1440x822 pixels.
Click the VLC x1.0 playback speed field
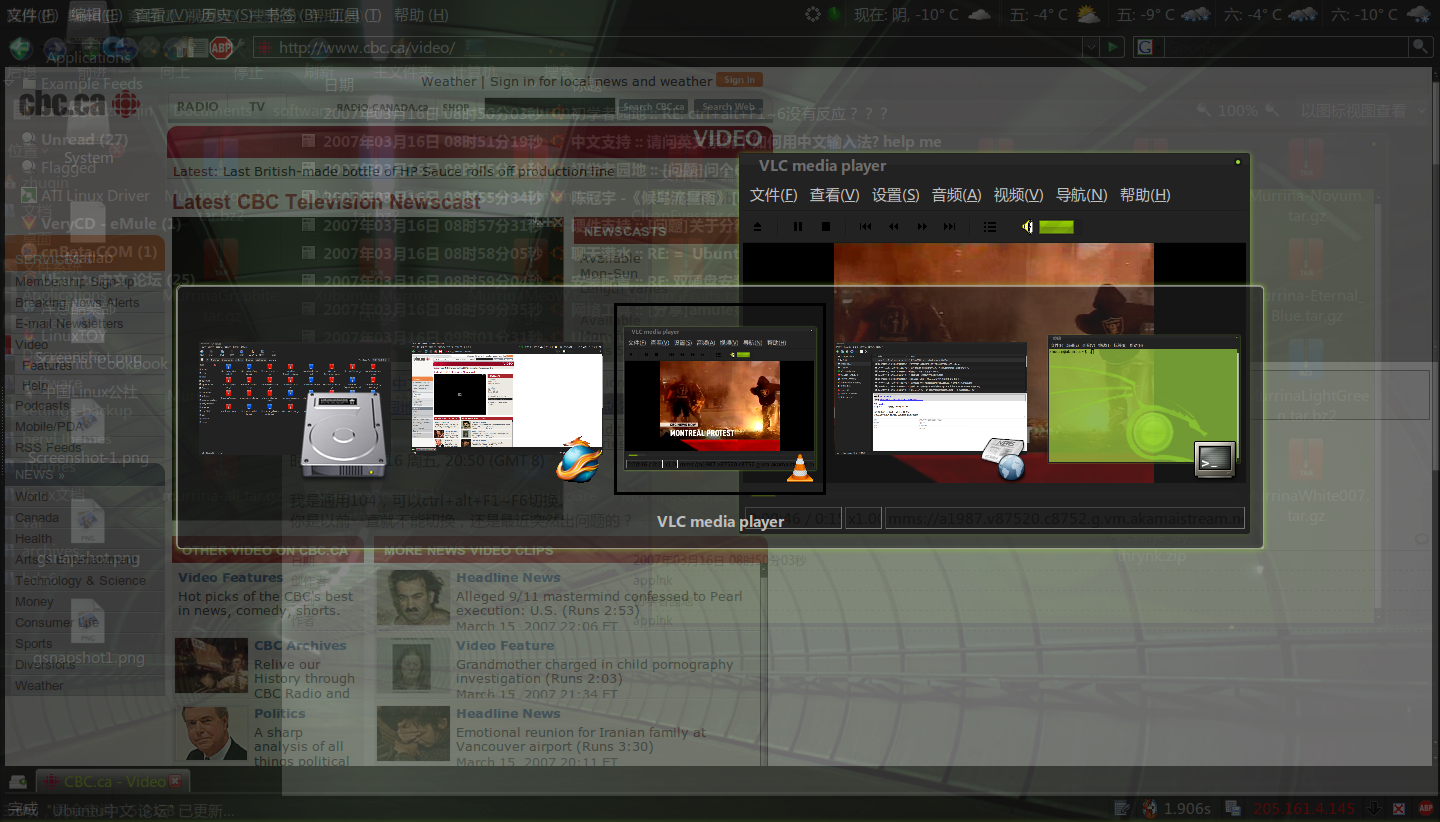(x=863, y=518)
